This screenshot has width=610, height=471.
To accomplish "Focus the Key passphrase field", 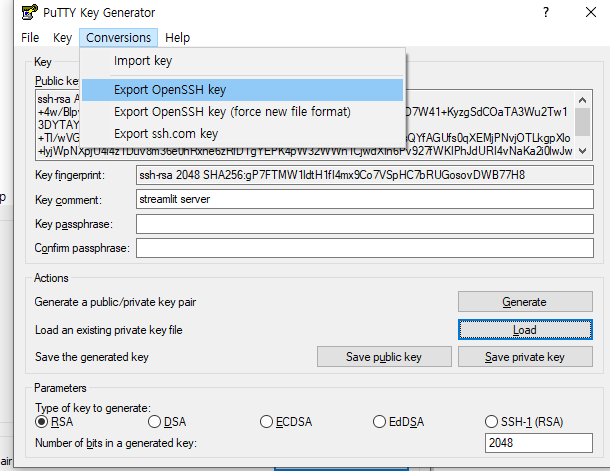I will click(x=365, y=224).
